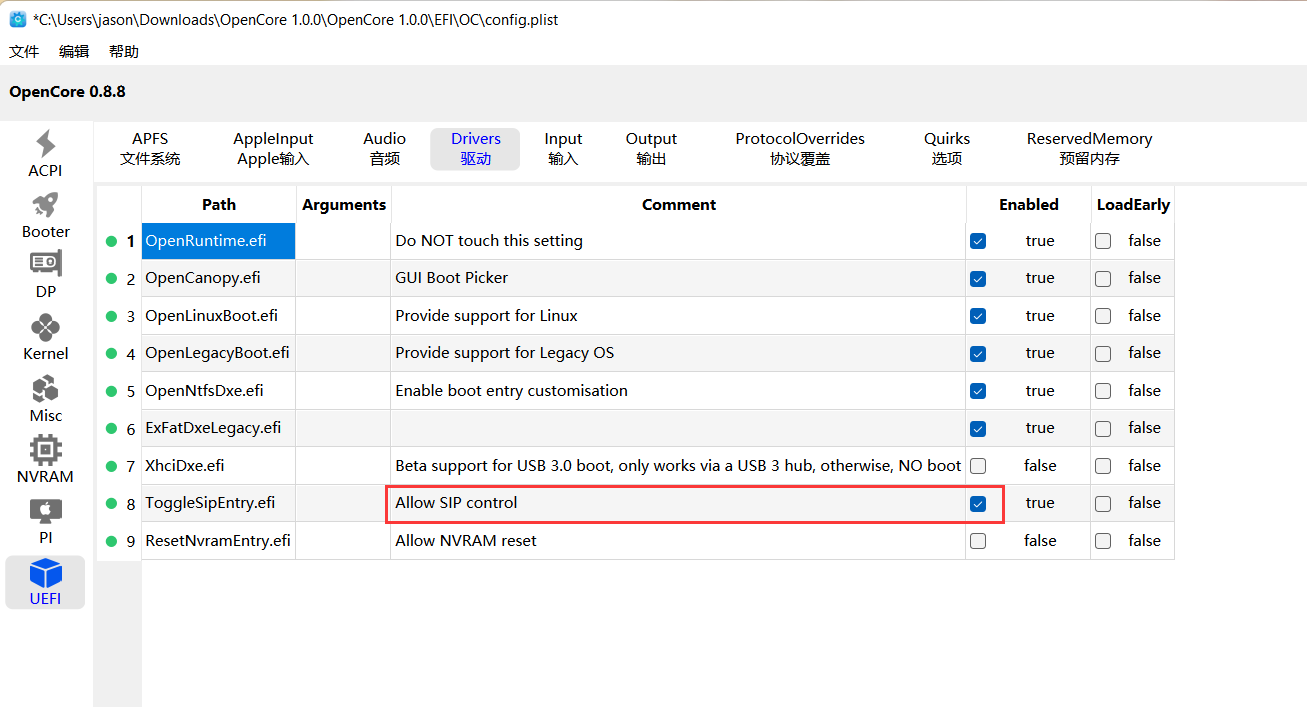This screenshot has height=707, width=1307.
Task: Select the UEFI blue cube icon
Action: pos(45,574)
